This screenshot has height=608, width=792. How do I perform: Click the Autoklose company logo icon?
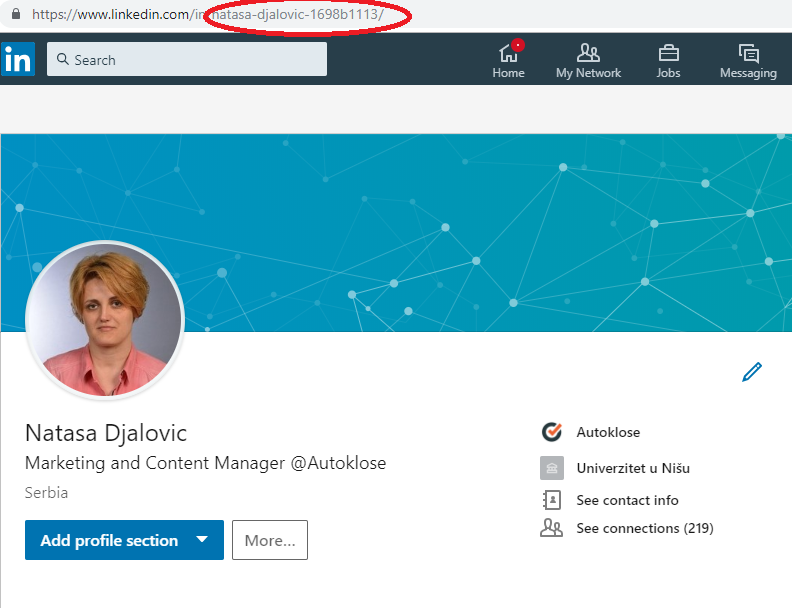pyautogui.click(x=551, y=432)
